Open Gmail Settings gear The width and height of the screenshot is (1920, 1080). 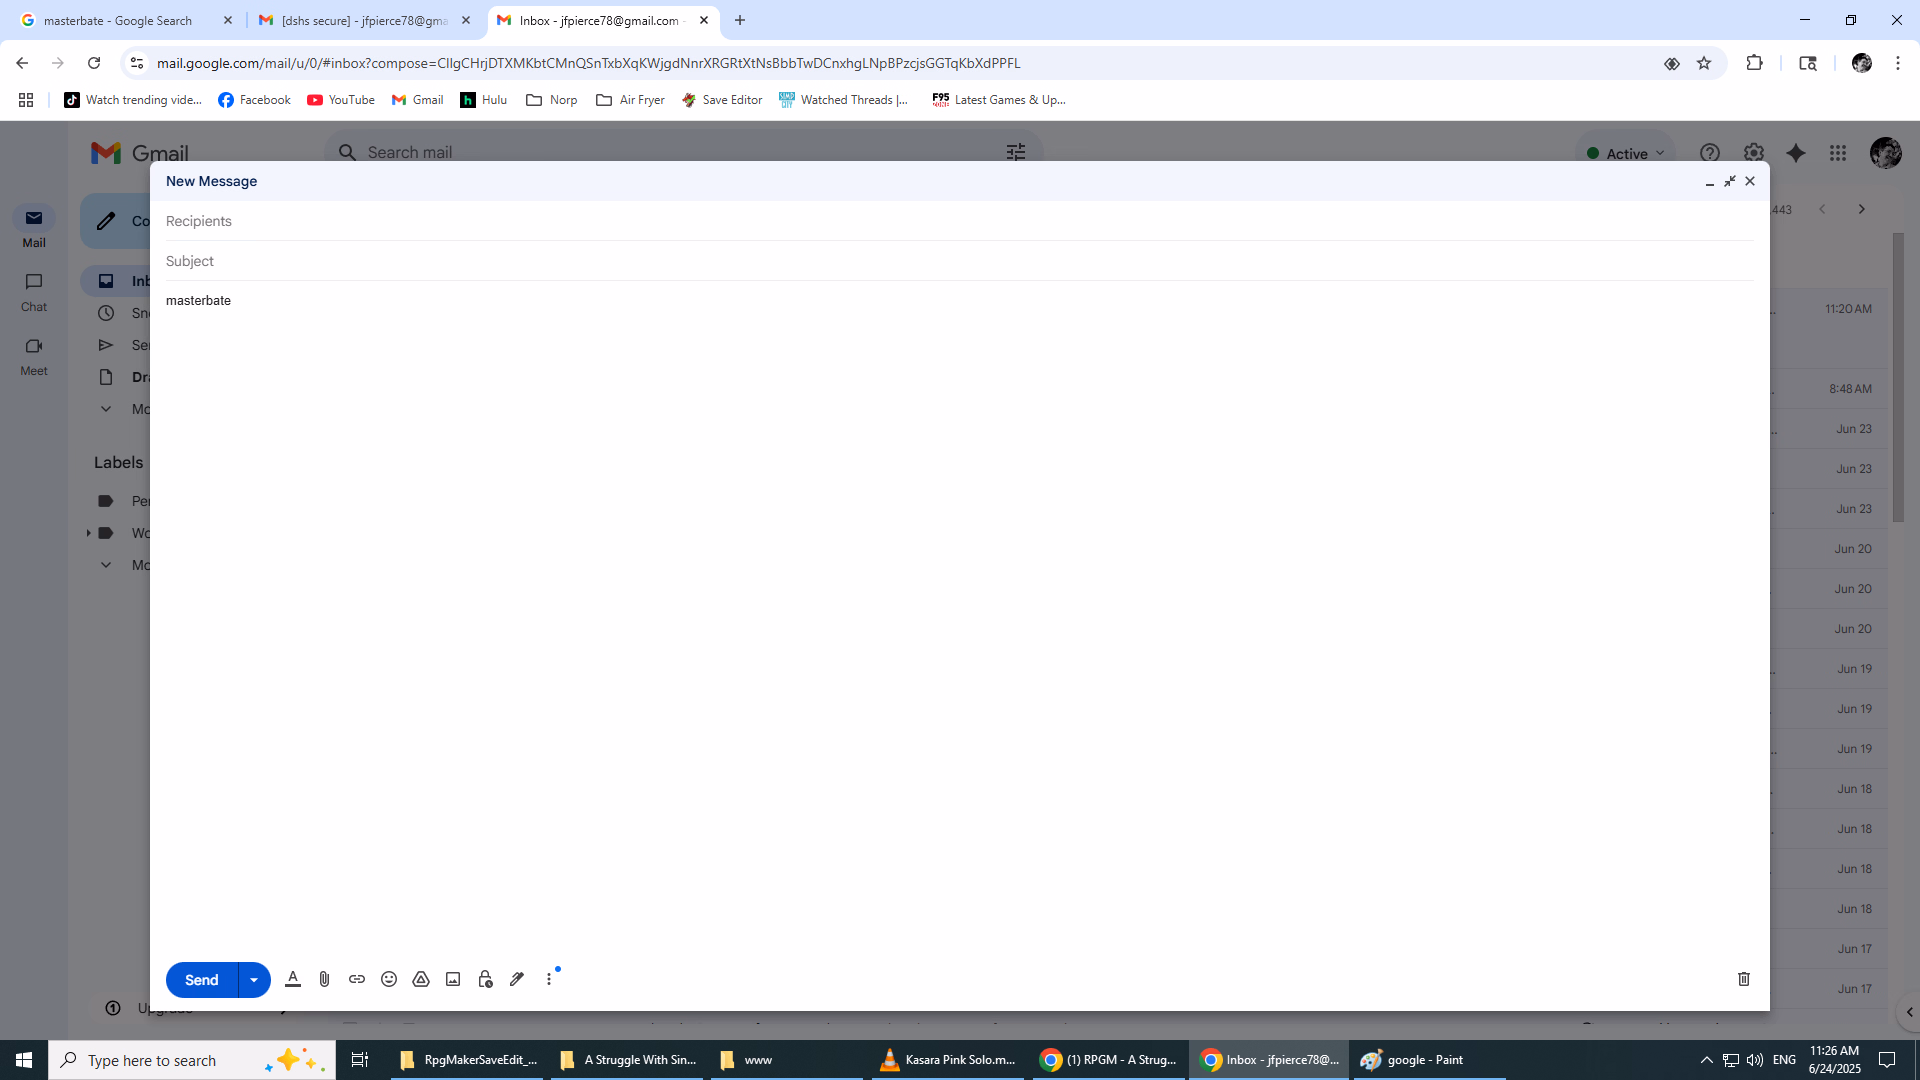click(x=1754, y=153)
